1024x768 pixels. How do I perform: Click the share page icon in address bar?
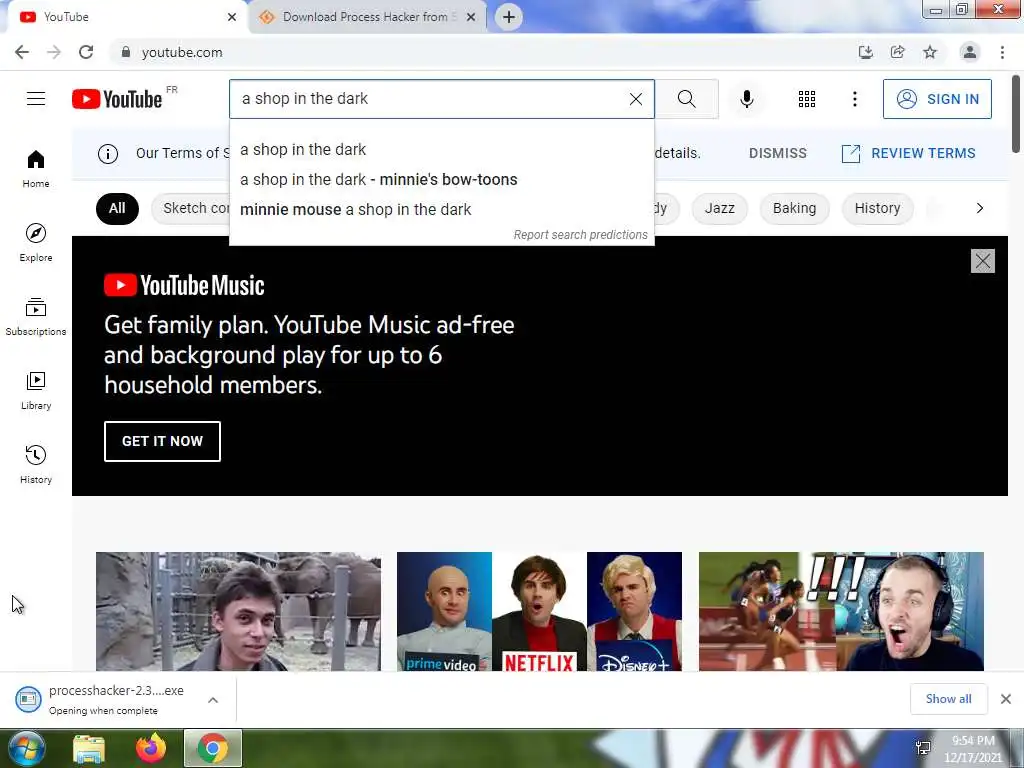[x=898, y=52]
